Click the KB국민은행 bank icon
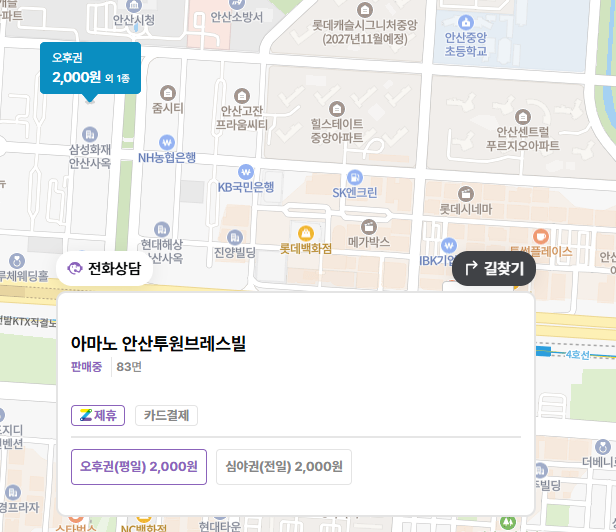The width and height of the screenshot is (616, 532). tap(246, 172)
